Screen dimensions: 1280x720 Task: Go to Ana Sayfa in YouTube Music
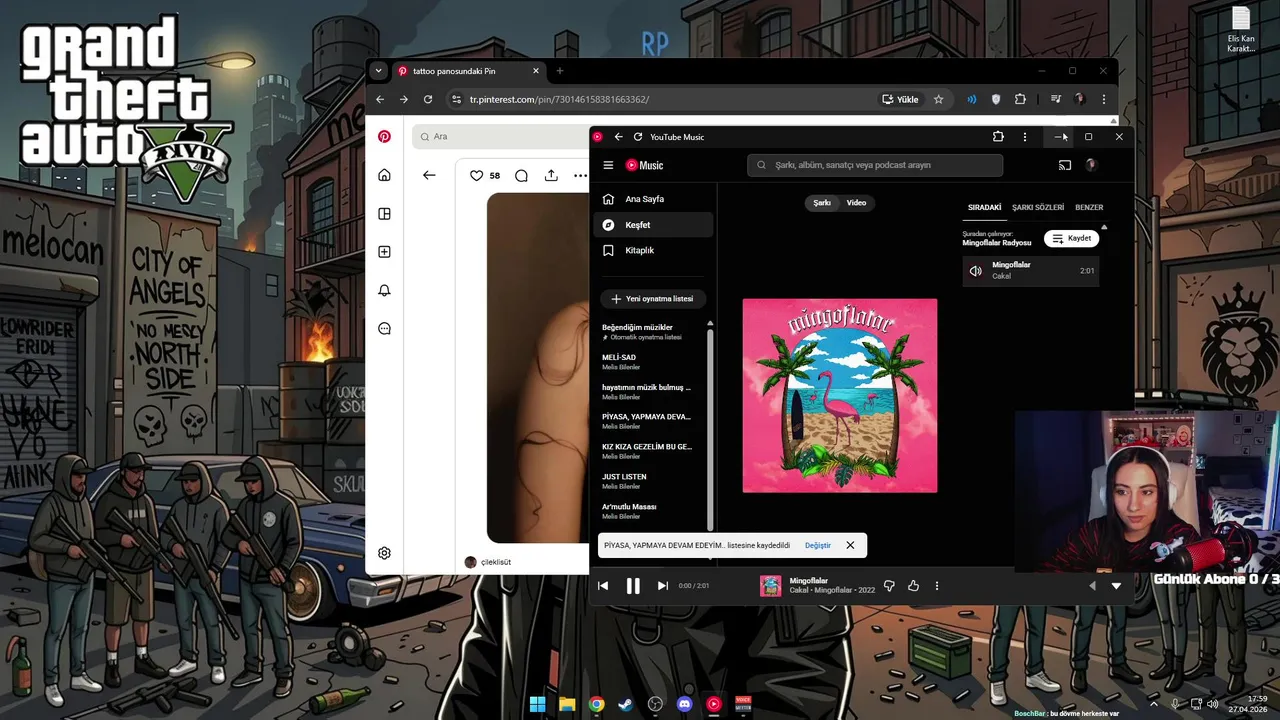[654, 199]
